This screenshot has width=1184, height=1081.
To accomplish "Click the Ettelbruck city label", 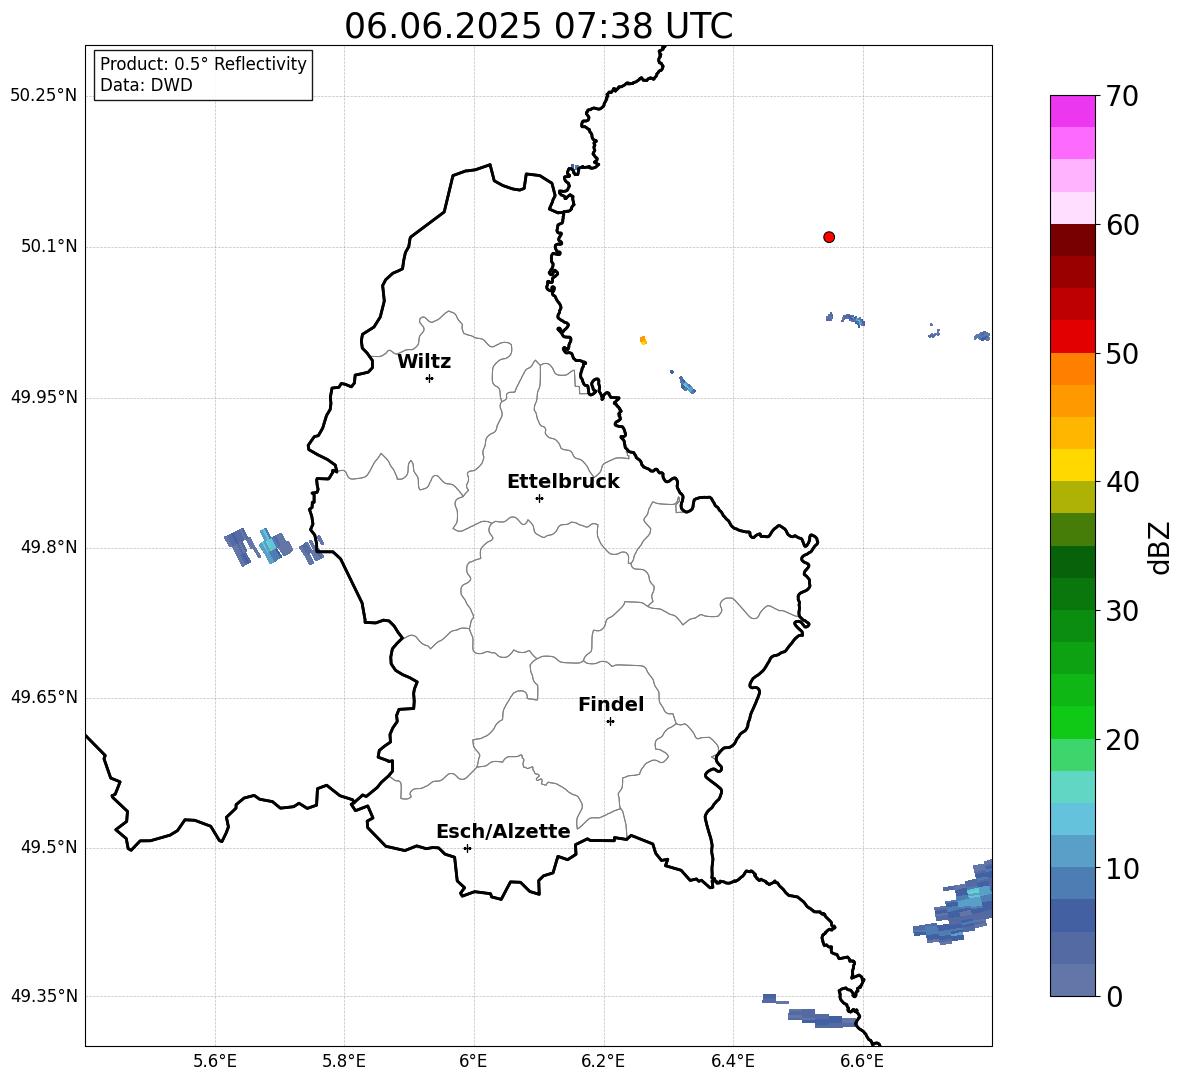I will pos(563,482).
